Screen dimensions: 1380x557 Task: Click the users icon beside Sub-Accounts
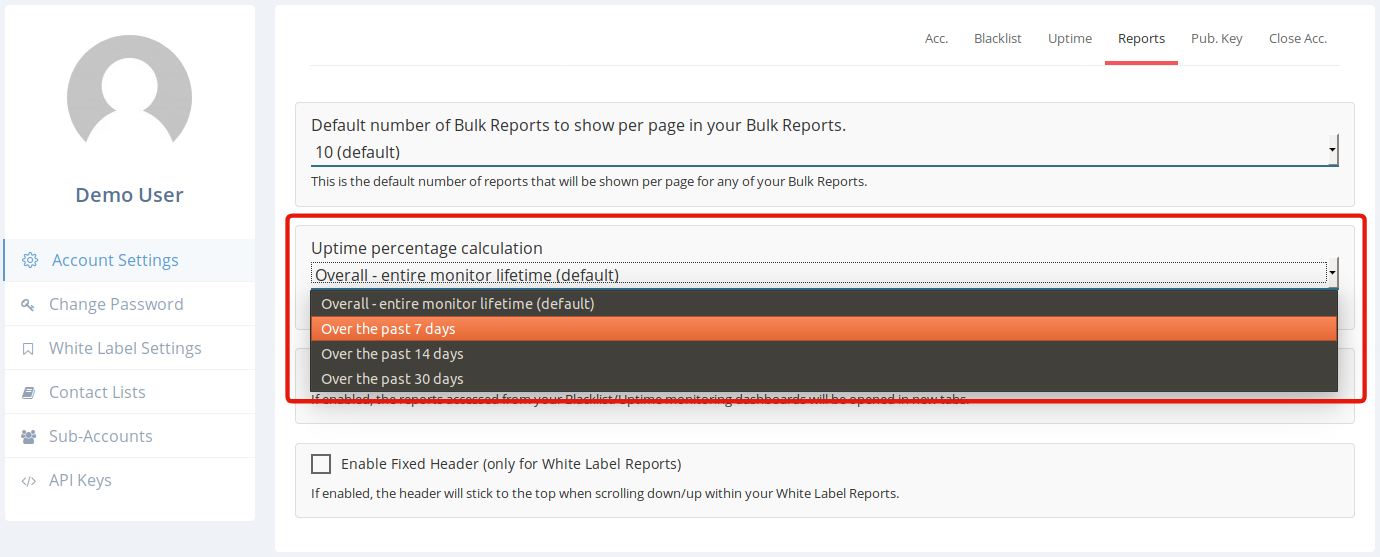[28, 436]
